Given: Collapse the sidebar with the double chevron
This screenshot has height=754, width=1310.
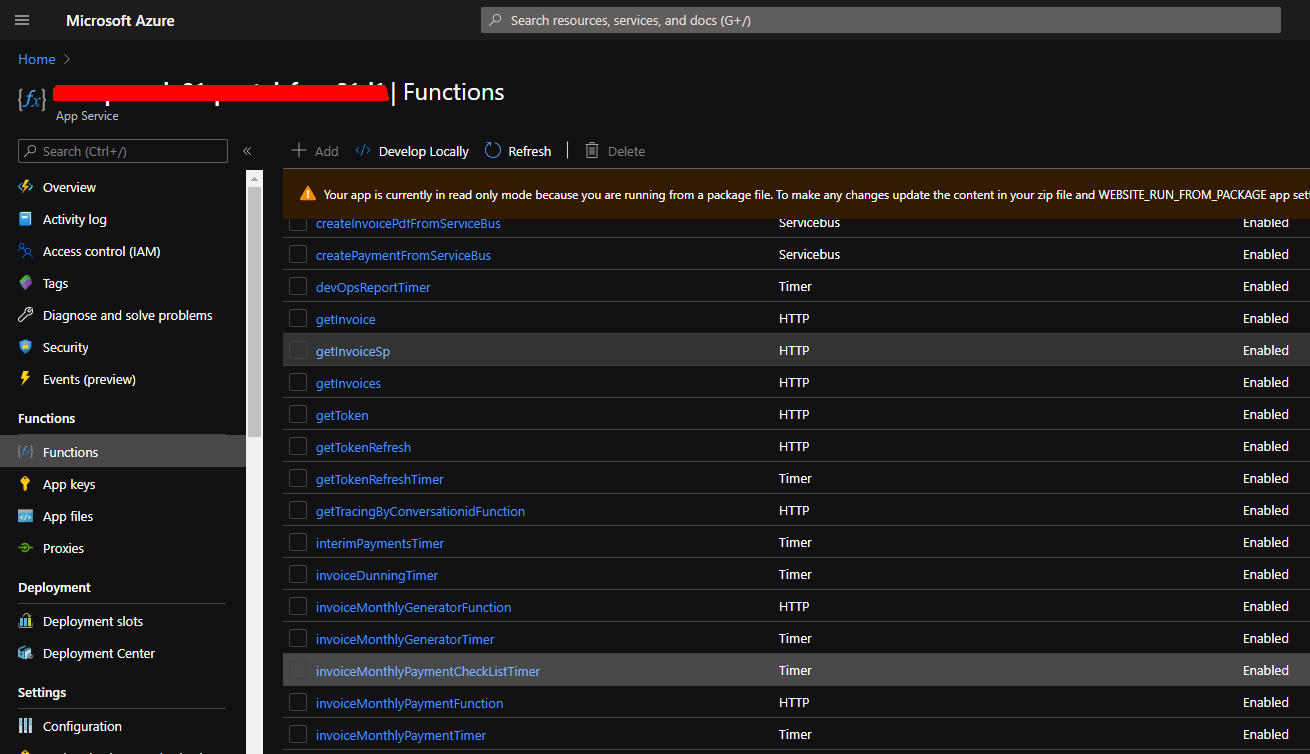Looking at the screenshot, I should 247,150.
